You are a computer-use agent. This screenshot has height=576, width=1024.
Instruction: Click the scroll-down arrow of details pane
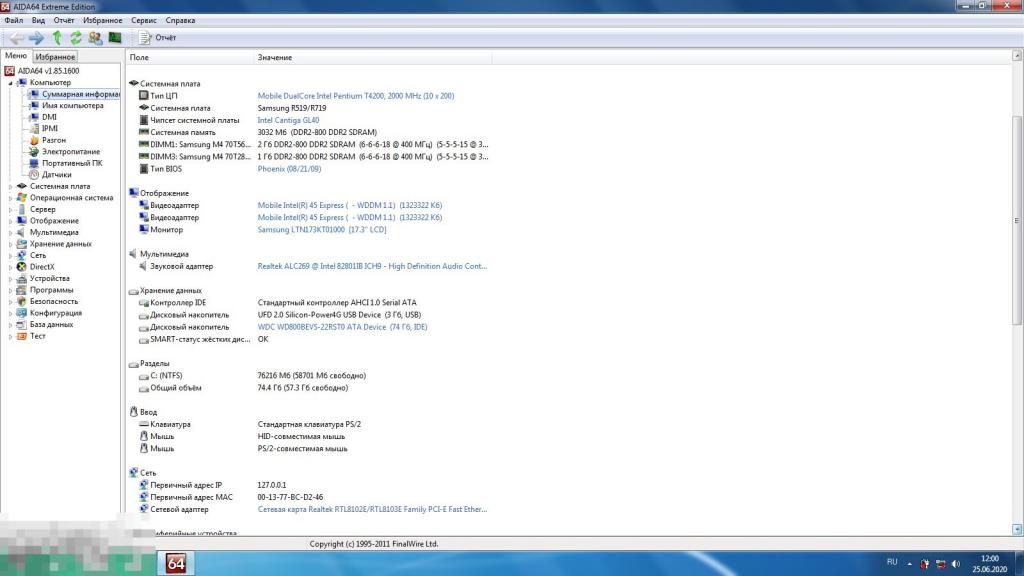1017,529
